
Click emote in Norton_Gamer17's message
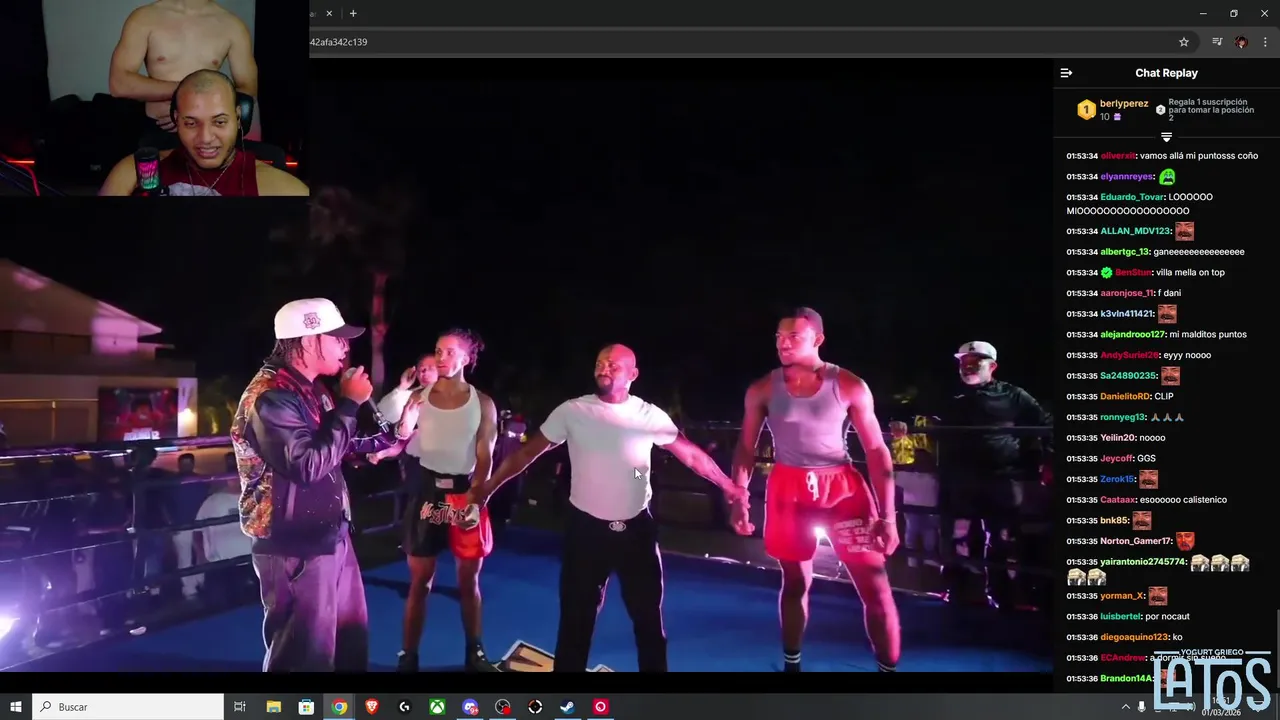1185,540
